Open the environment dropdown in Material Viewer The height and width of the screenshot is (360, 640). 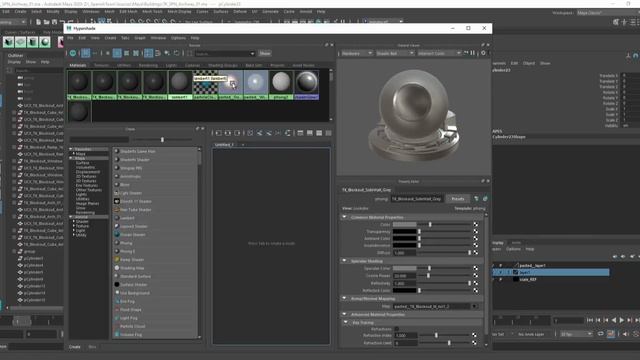439,53
